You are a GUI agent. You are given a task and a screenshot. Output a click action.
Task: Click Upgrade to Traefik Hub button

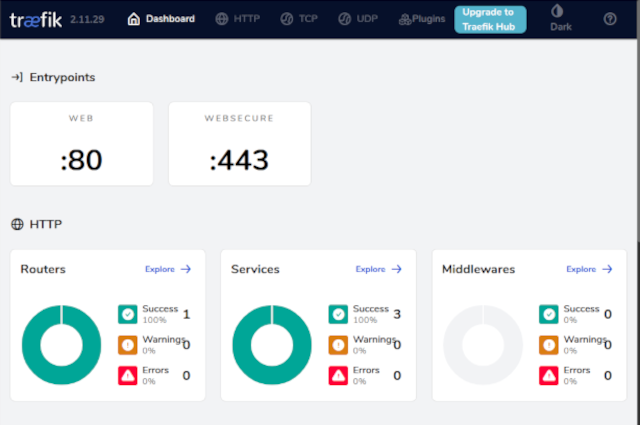pos(490,19)
